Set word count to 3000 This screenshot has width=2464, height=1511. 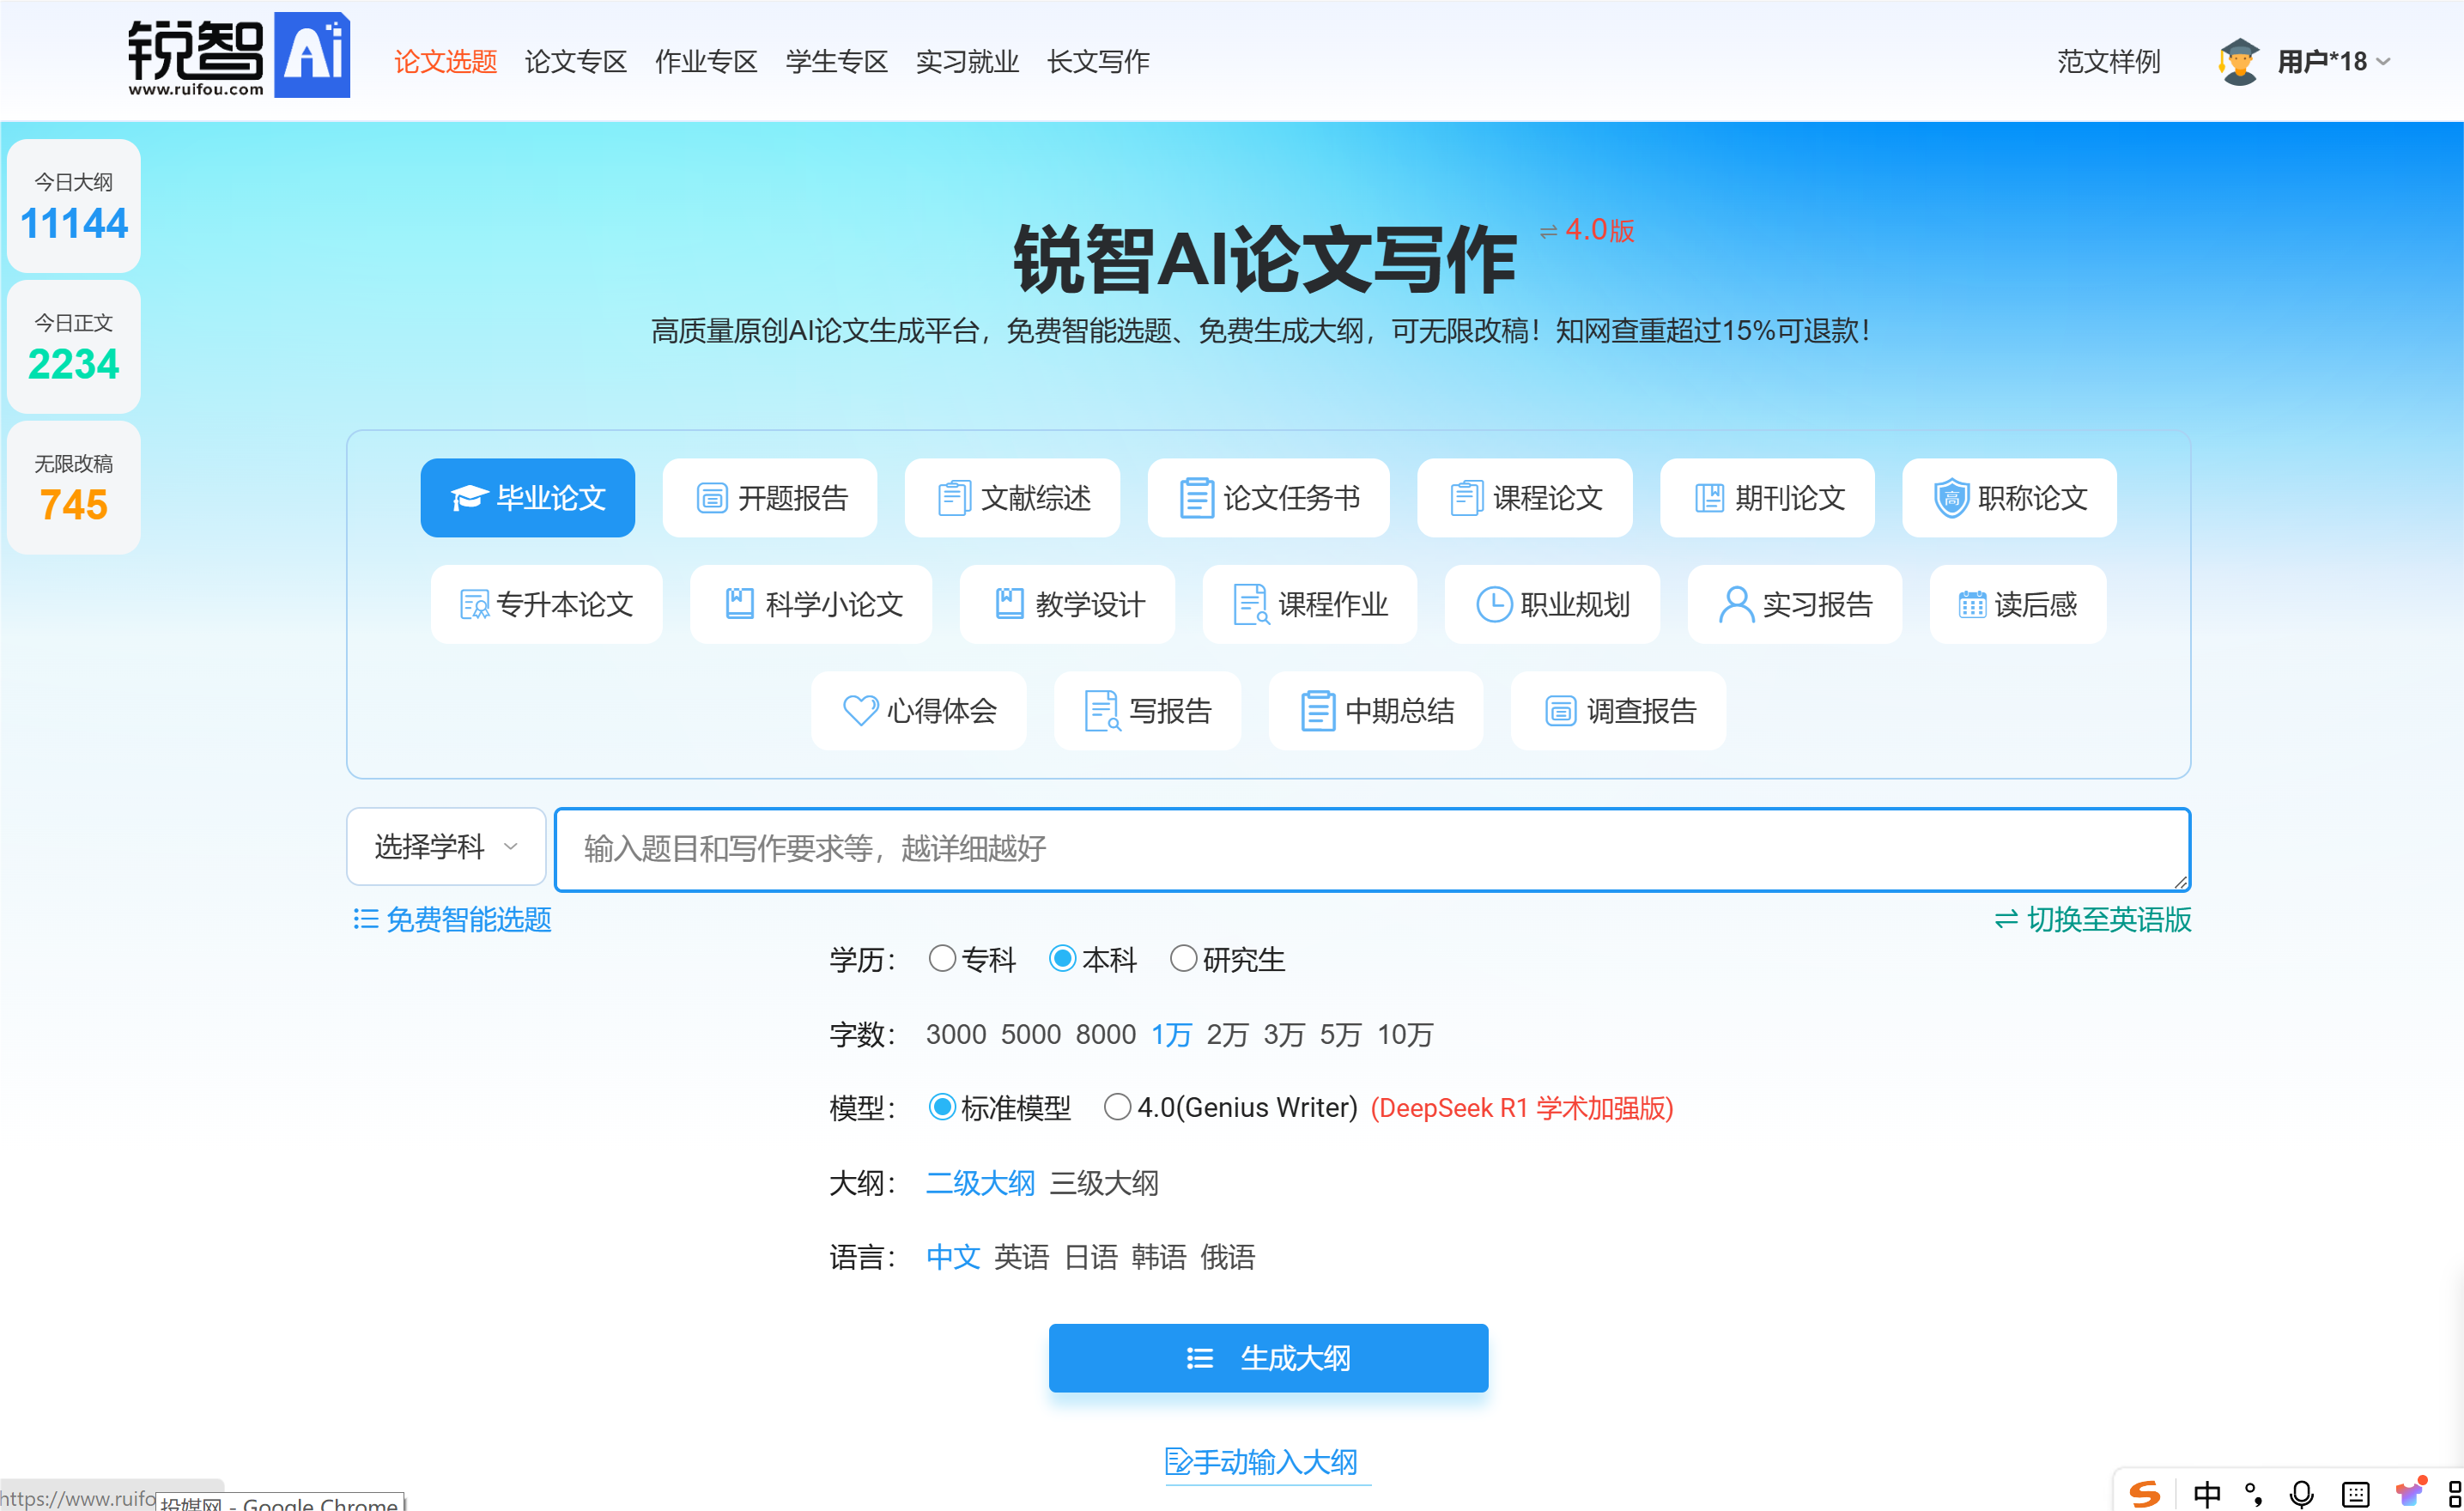point(956,1034)
